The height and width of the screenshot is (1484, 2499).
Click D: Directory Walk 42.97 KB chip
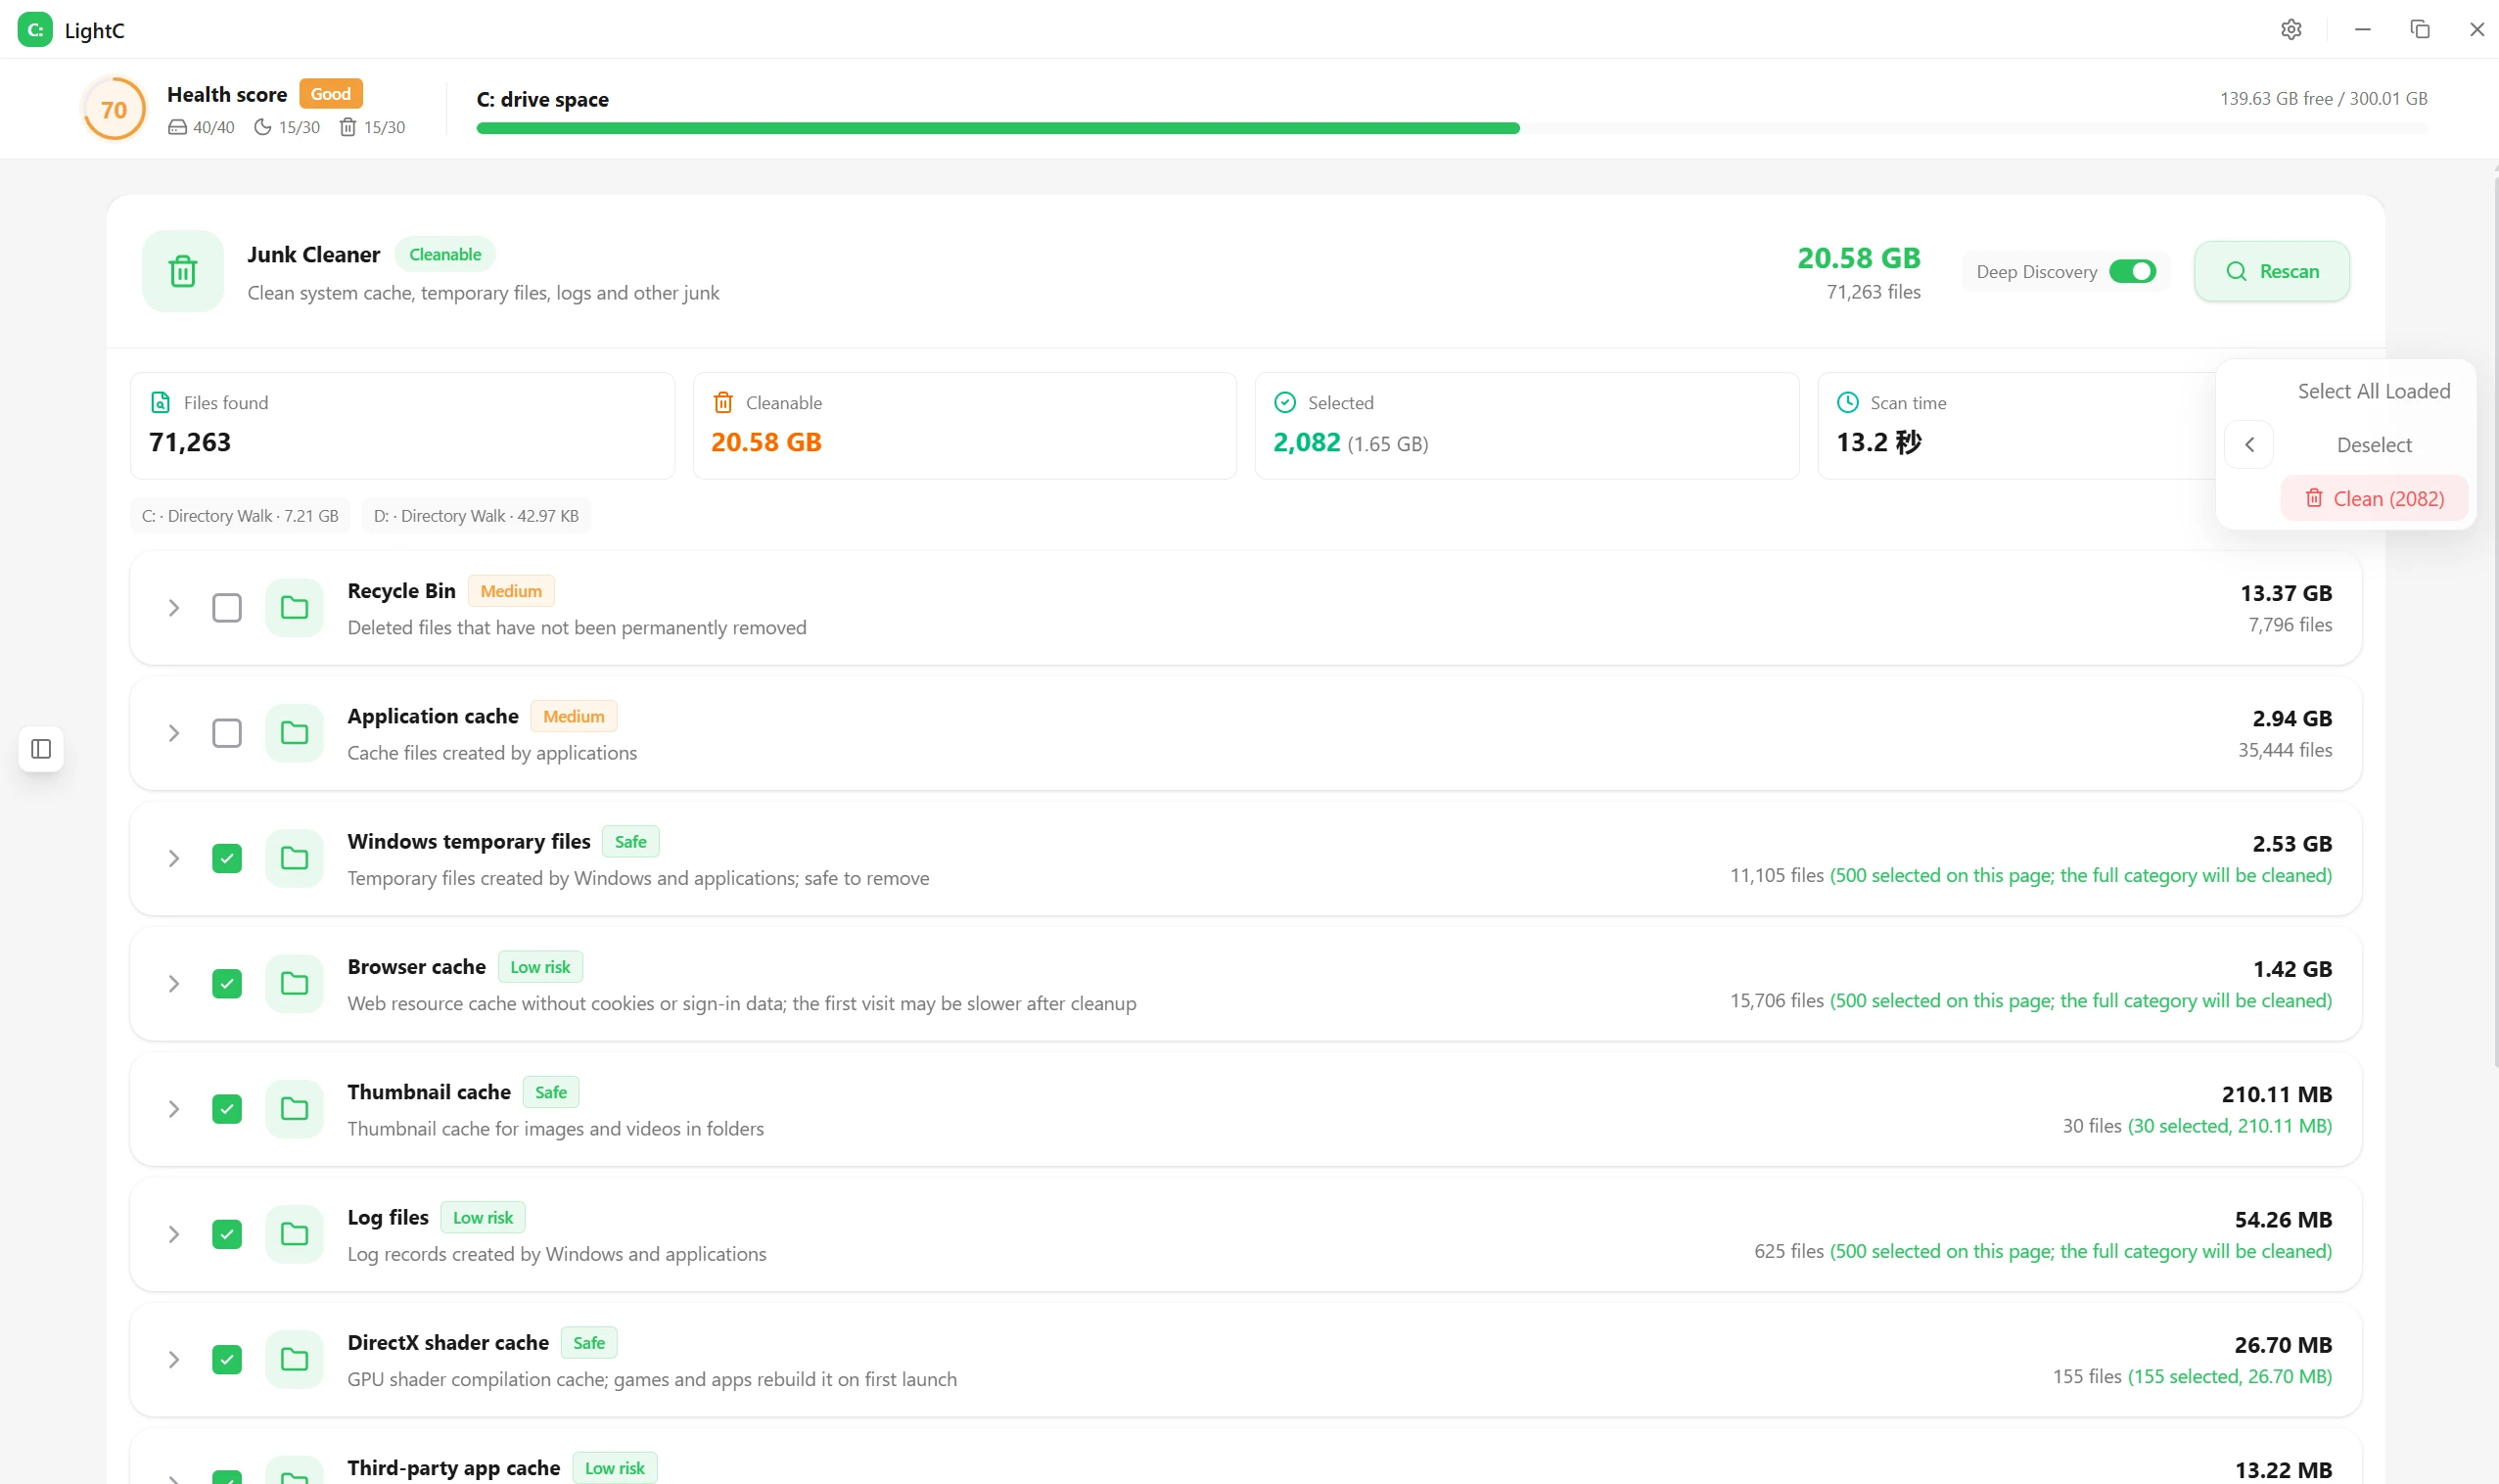476,516
